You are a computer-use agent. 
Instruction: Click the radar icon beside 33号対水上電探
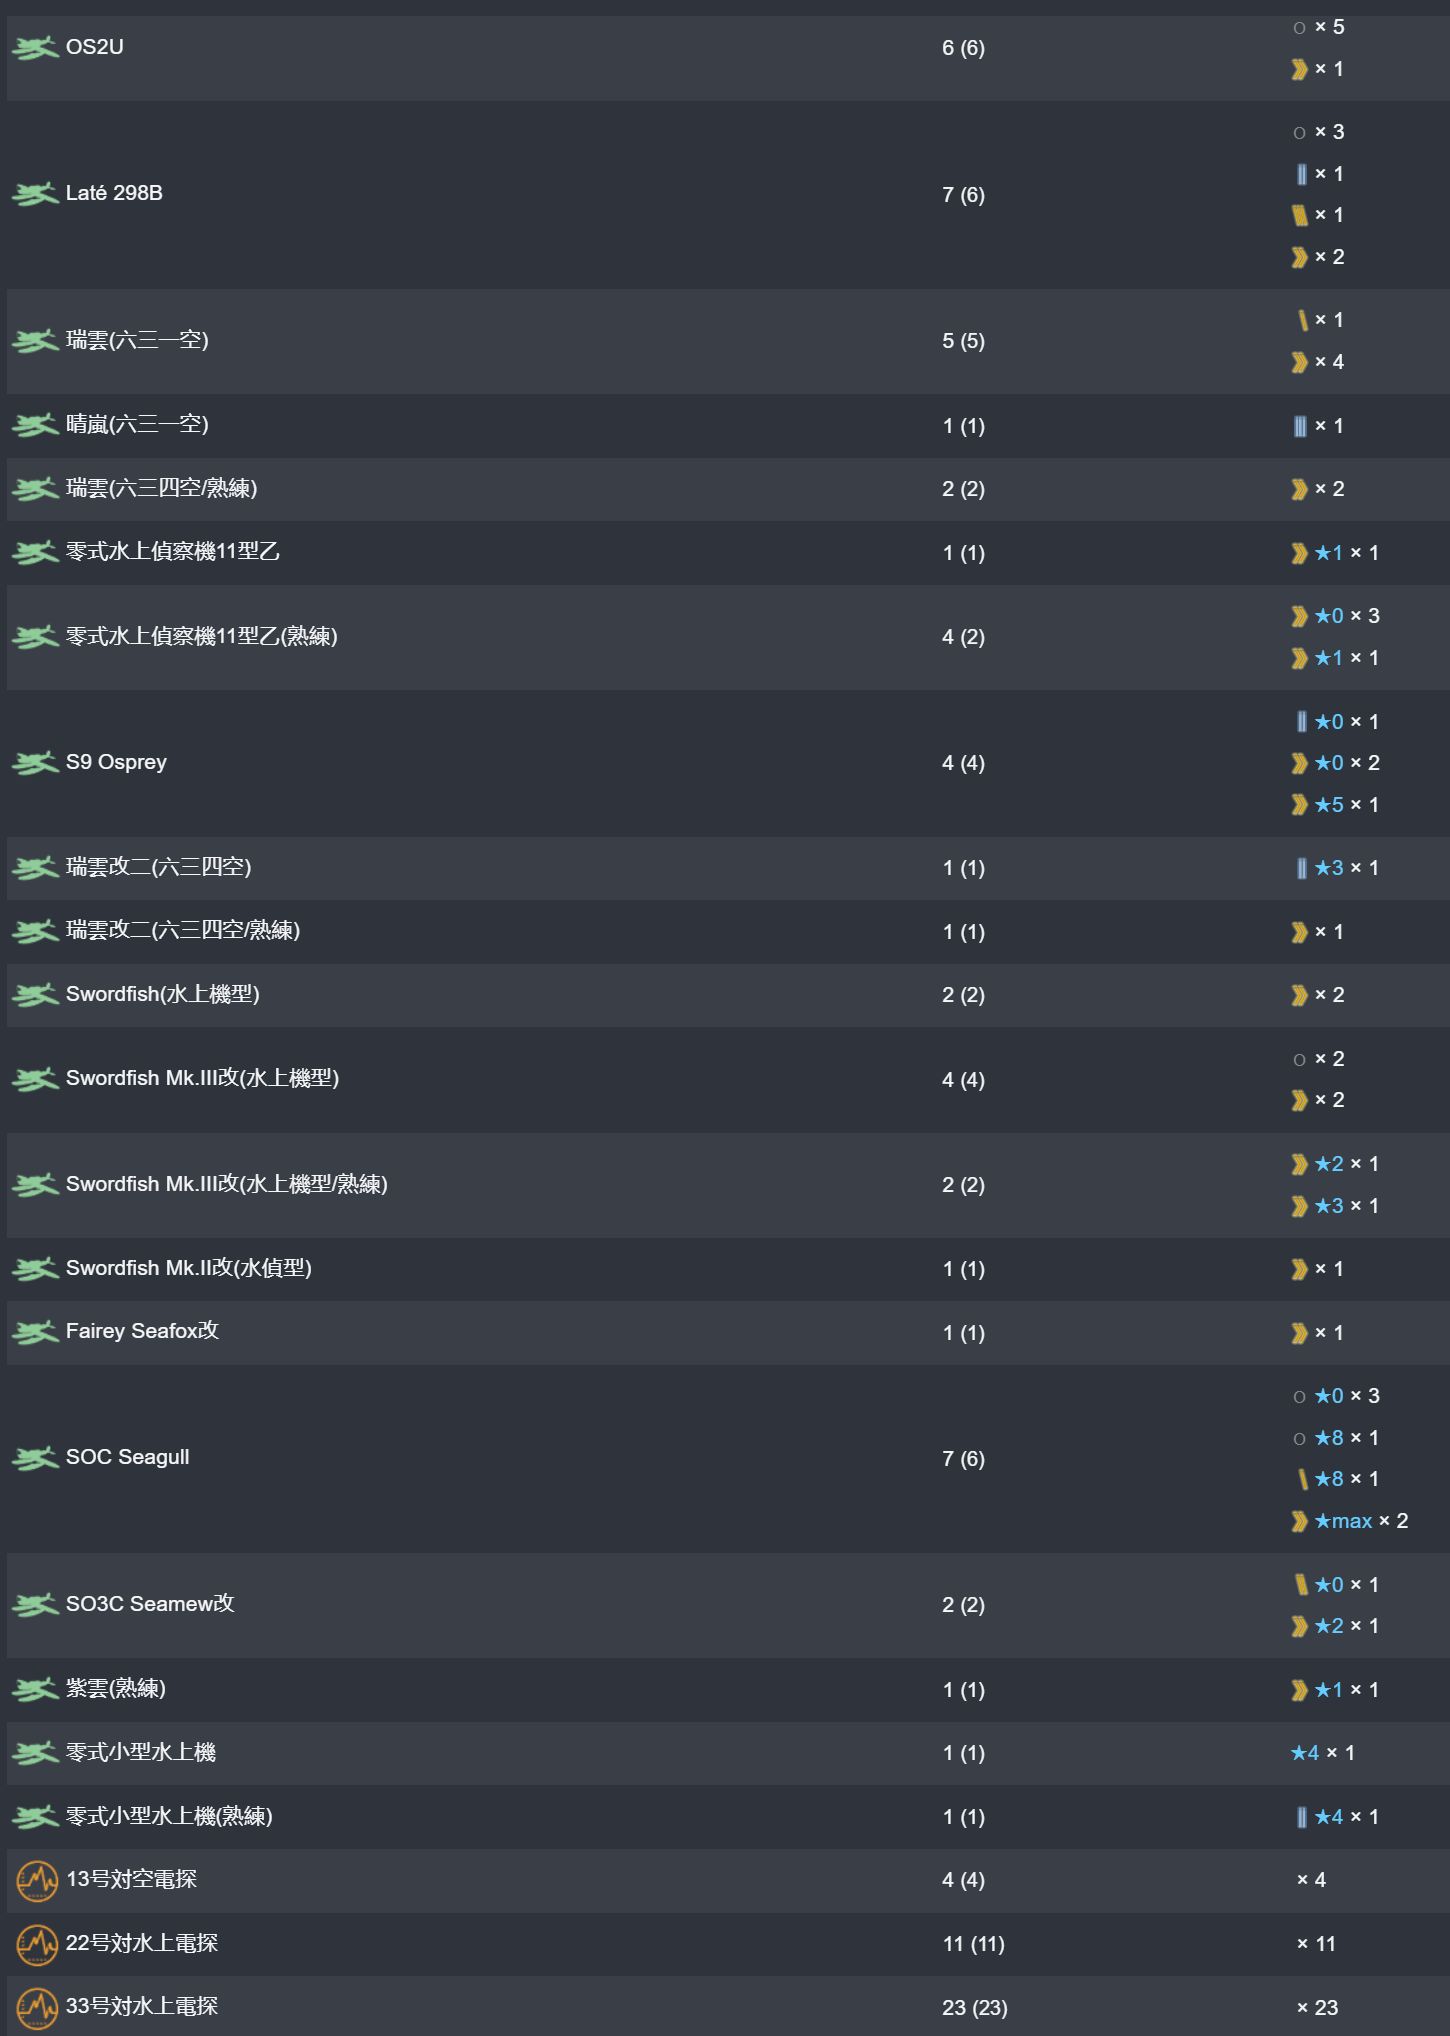[x=37, y=2007]
